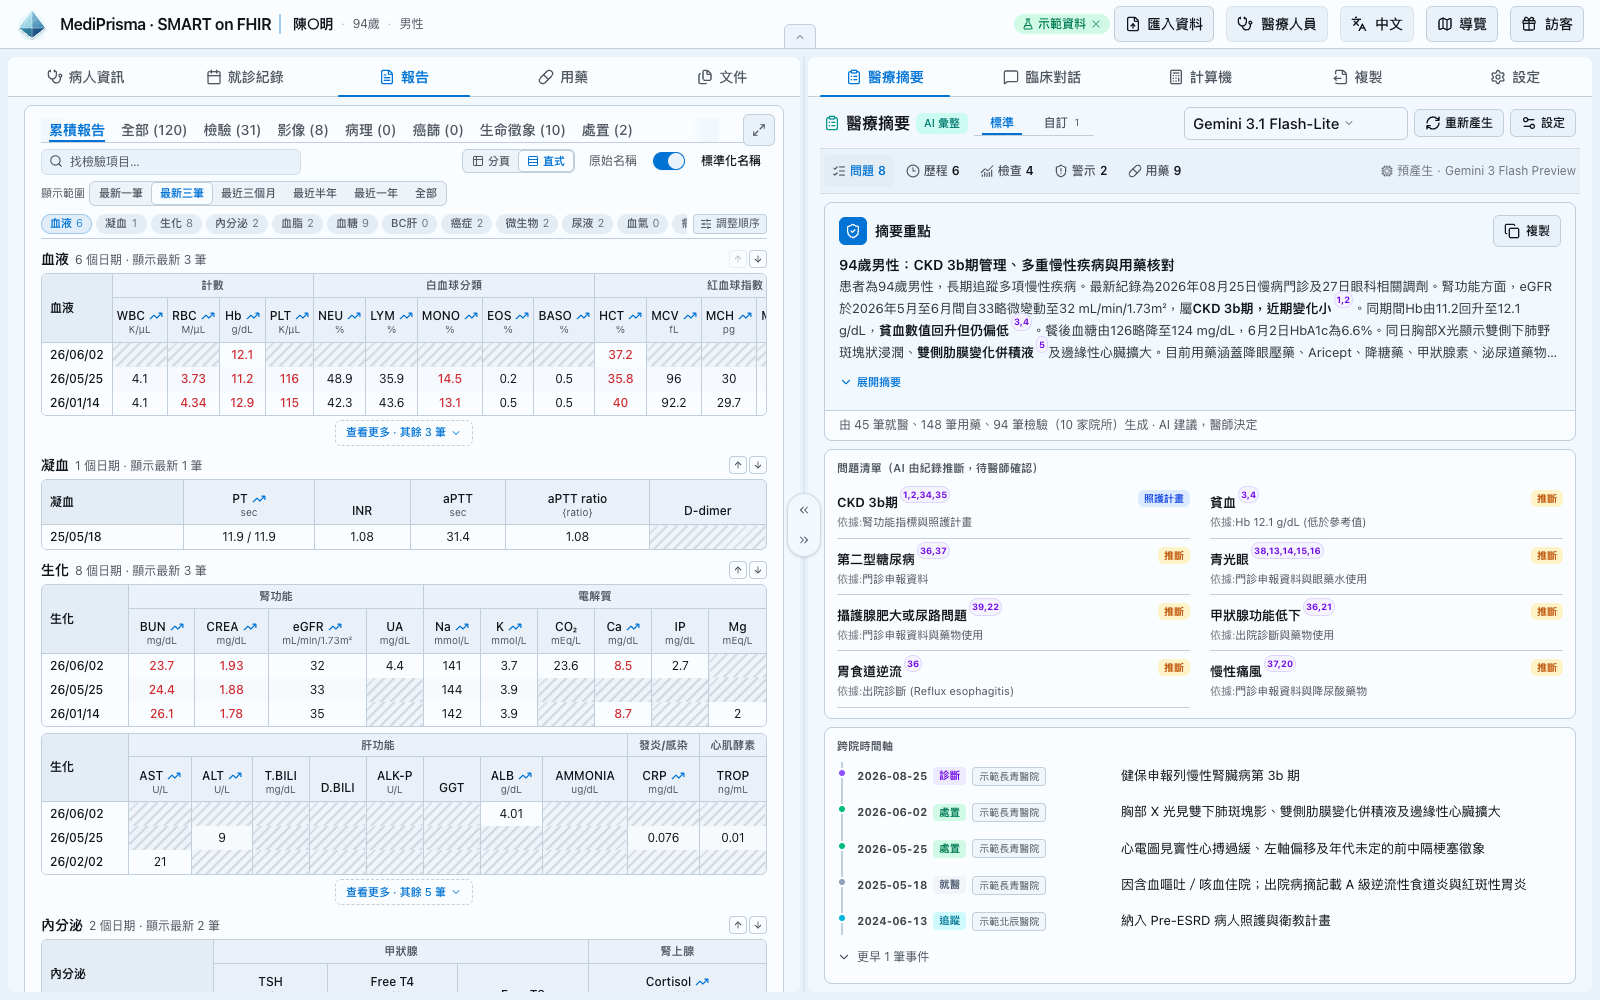Open the 計算機 tab
The height and width of the screenshot is (1000, 1600).
point(1201,77)
